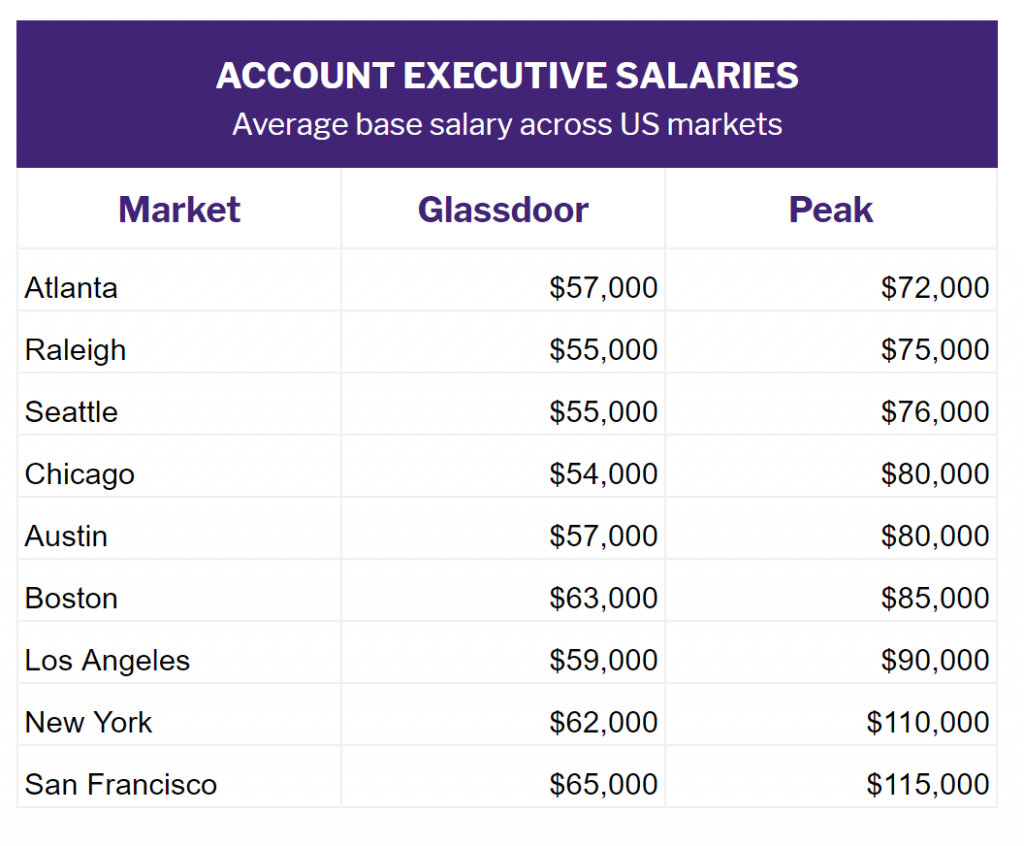1024x846 pixels.
Task: Click Atlanta's $72,000 Peak salary
Action: point(935,288)
